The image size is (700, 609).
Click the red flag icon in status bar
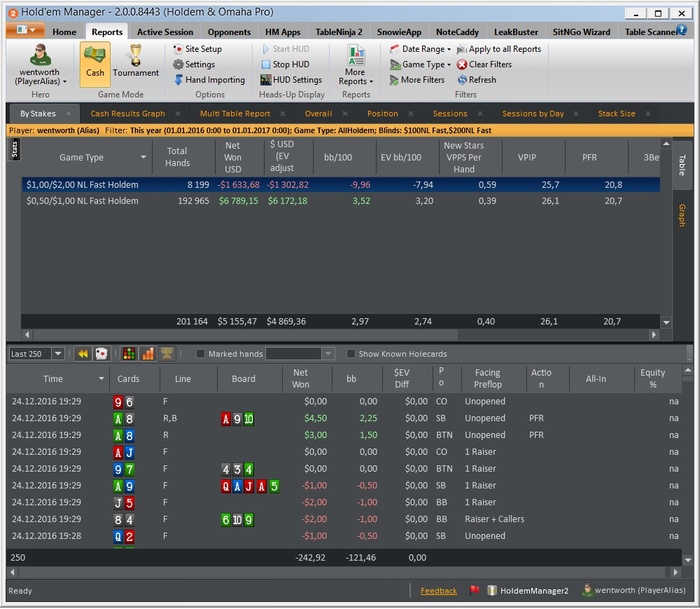pos(475,590)
